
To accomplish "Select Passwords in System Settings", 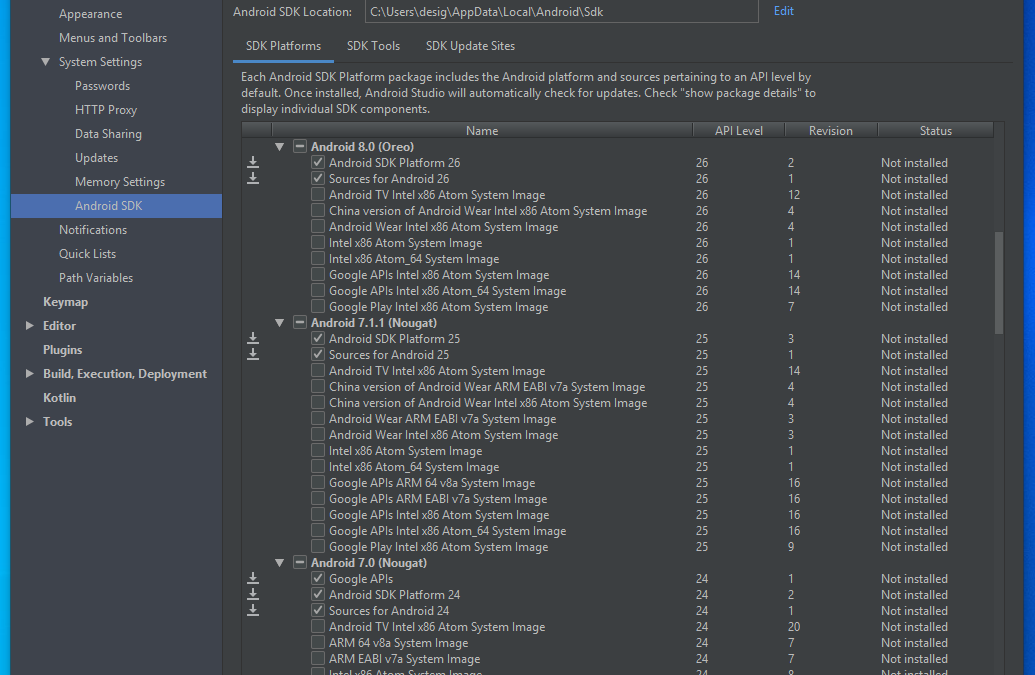I will point(102,86).
